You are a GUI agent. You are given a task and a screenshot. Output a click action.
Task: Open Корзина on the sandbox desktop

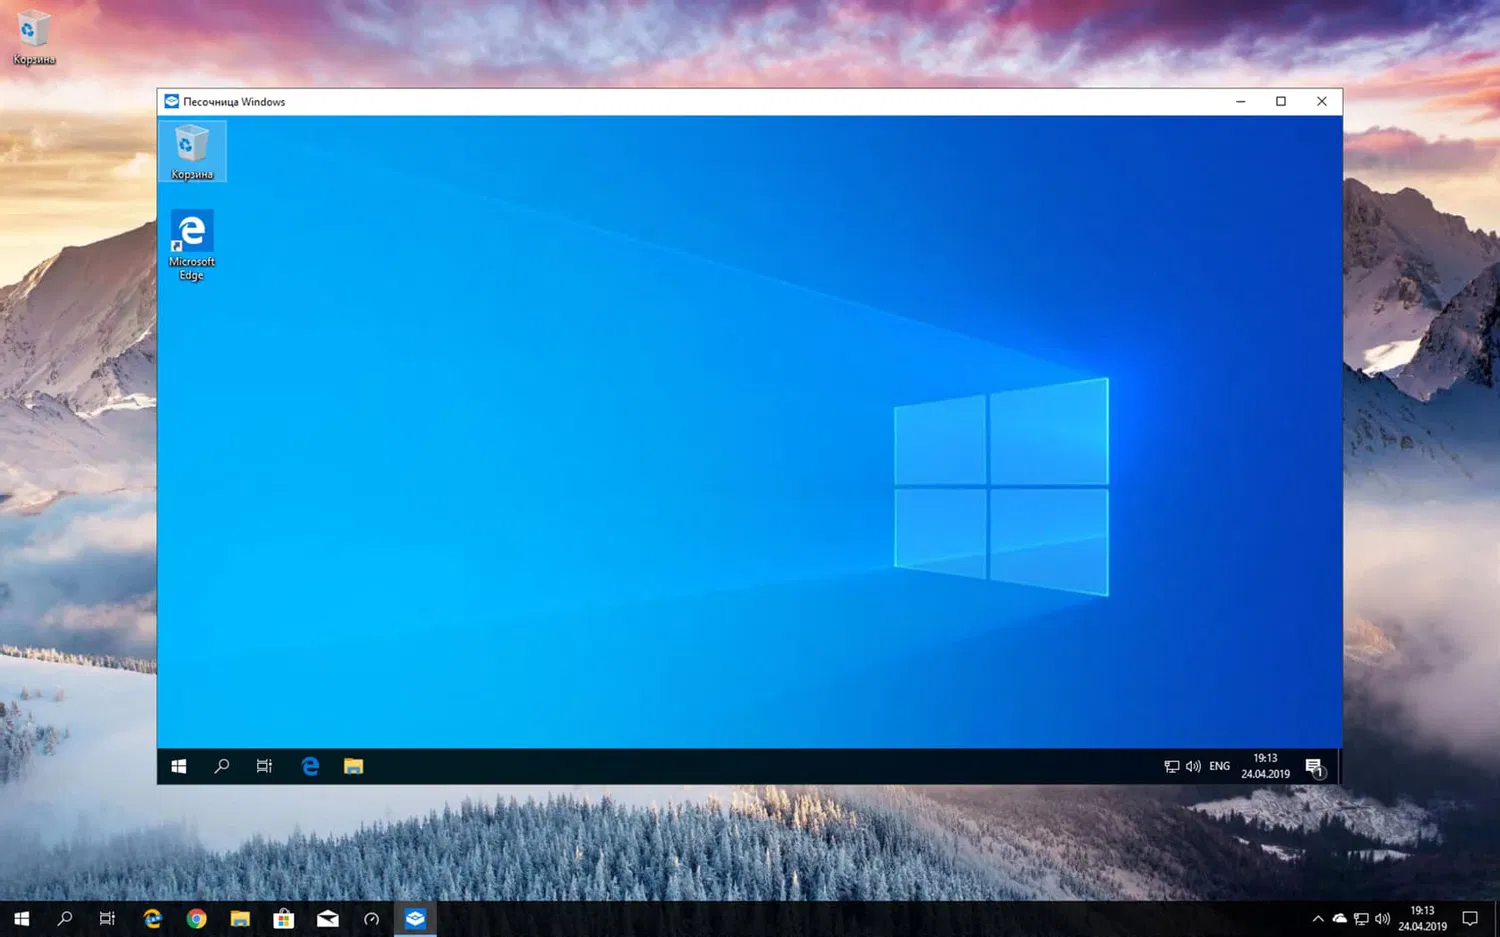(192, 148)
